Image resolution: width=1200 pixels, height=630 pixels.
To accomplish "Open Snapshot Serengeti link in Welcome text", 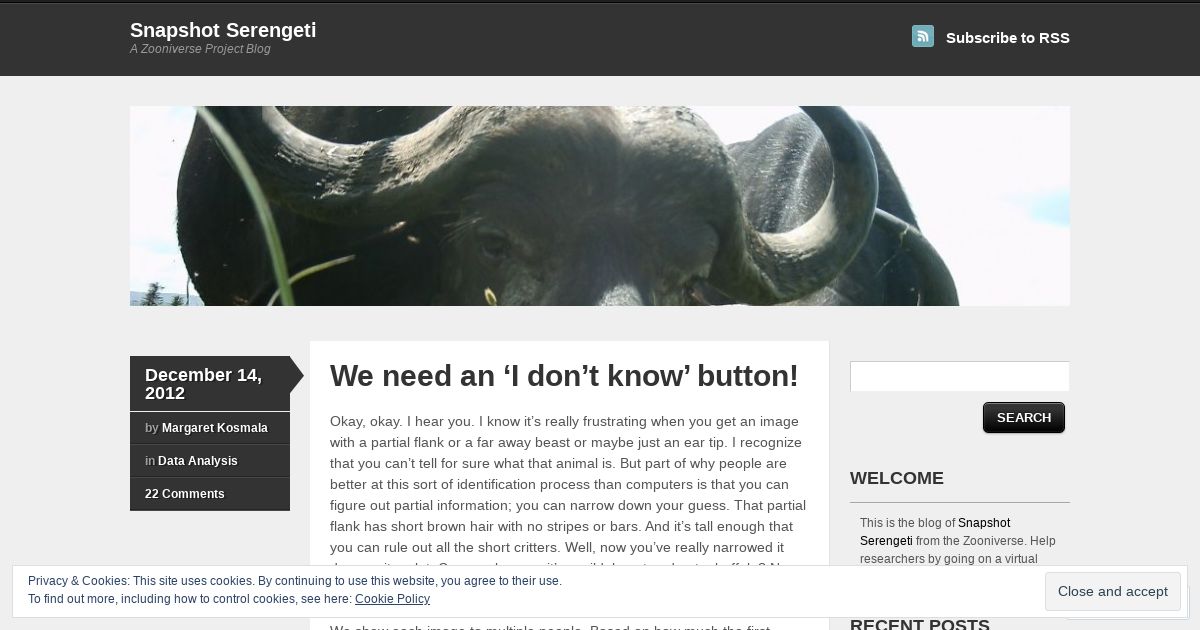I will 935,532.
